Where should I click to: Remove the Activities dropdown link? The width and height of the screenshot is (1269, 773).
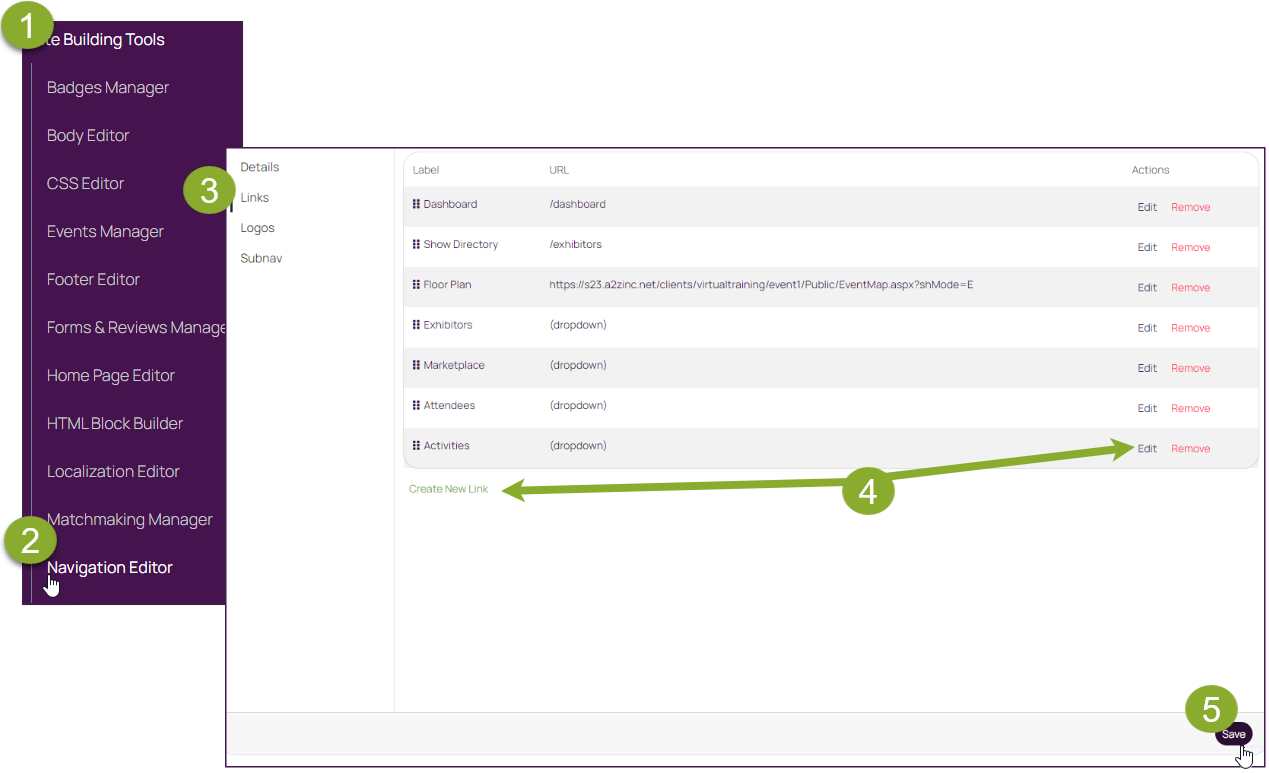1190,448
